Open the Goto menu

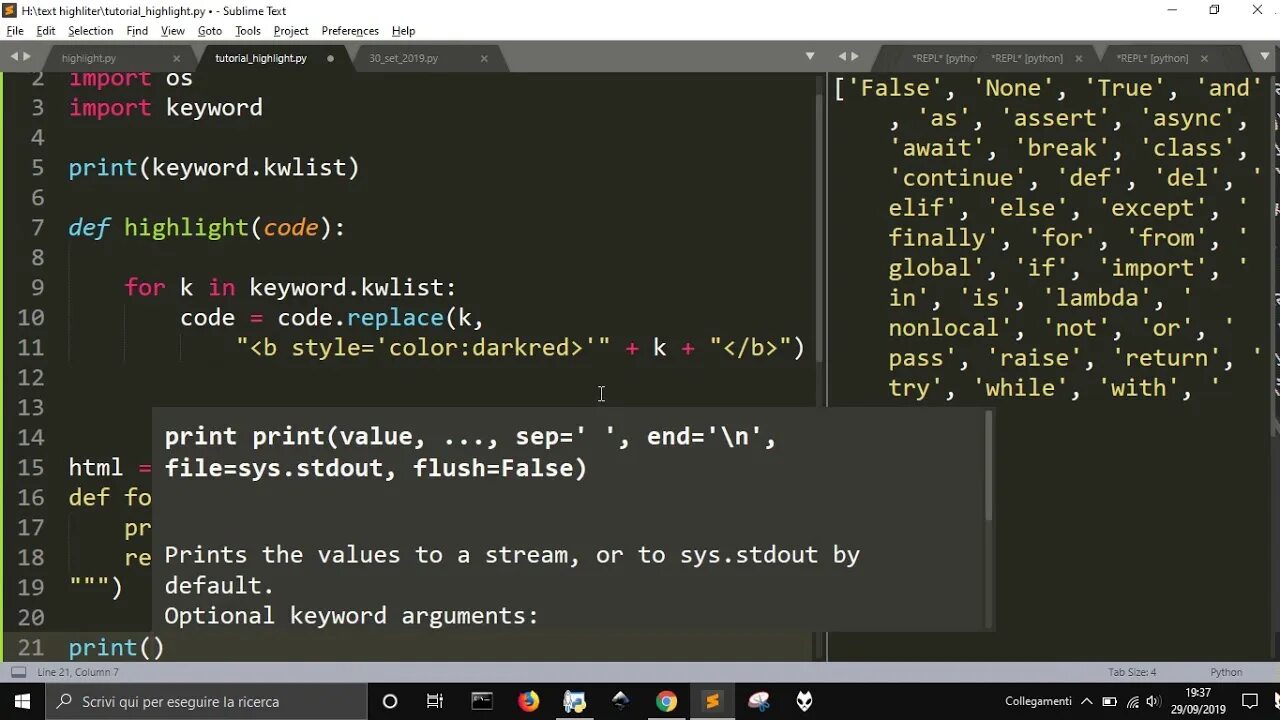[x=210, y=31]
